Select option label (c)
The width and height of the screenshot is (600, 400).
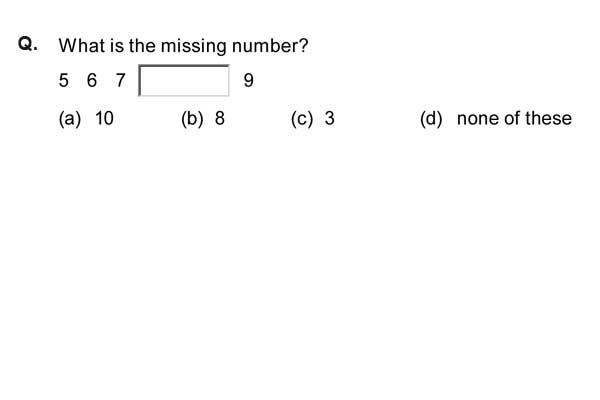tap(302, 119)
